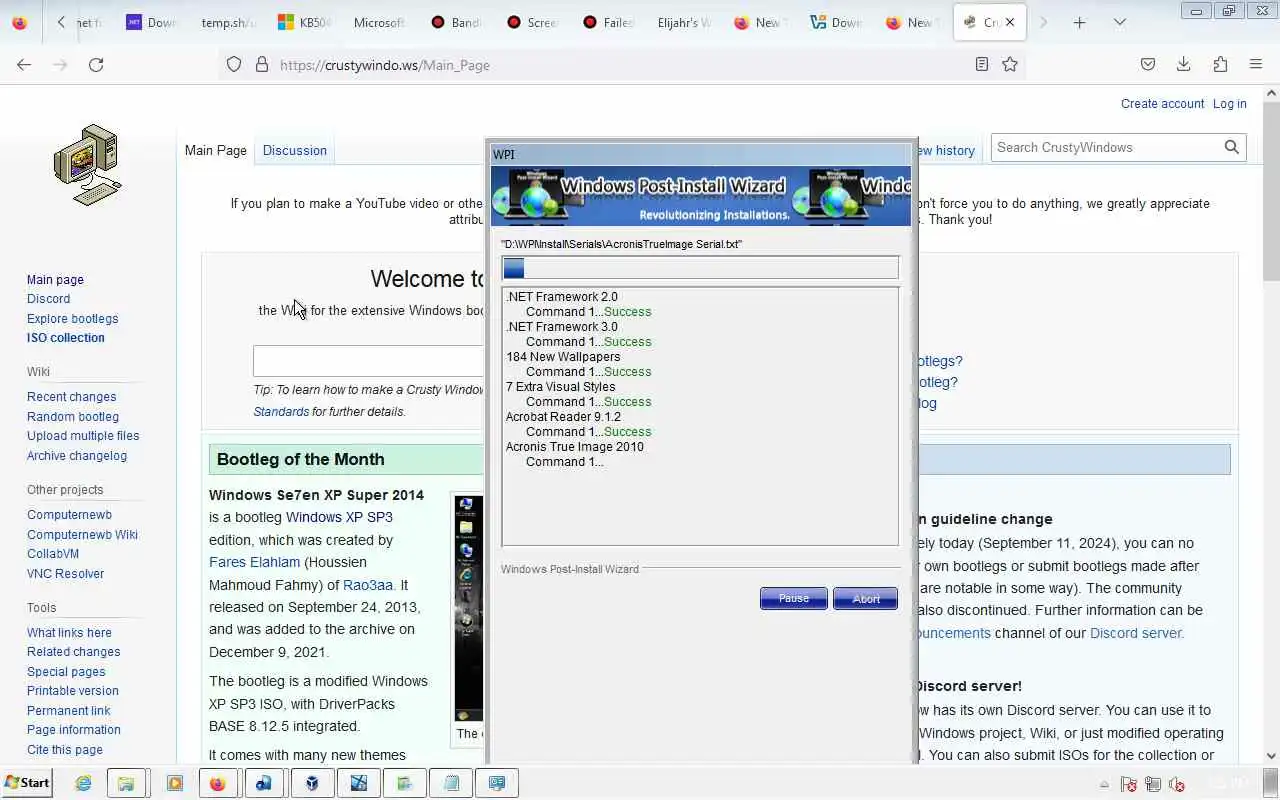Click the Discord server link

pos(1136,633)
